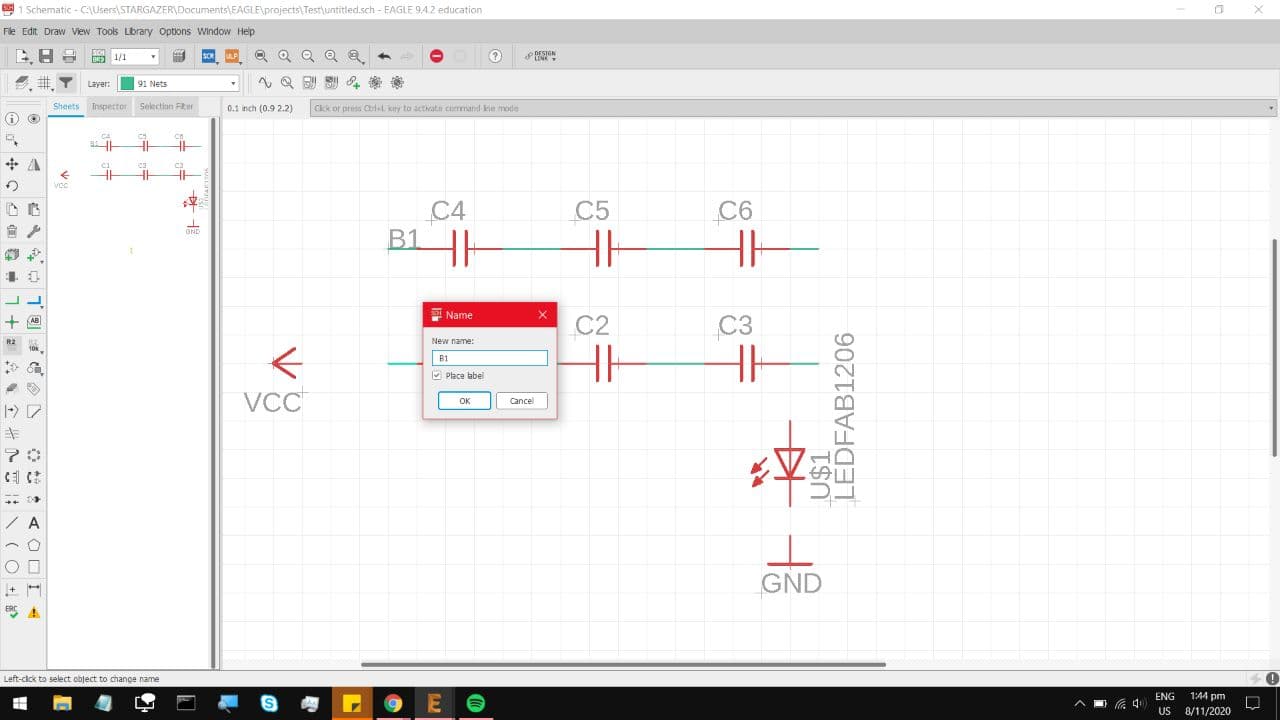Select the Polygon drawing tool
The width and height of the screenshot is (1280, 720).
34,545
